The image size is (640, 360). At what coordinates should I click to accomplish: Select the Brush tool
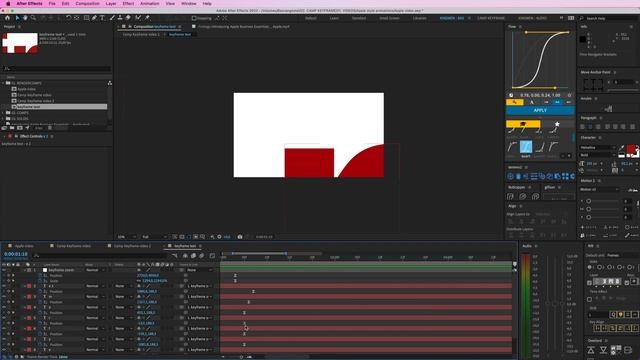click(112, 18)
